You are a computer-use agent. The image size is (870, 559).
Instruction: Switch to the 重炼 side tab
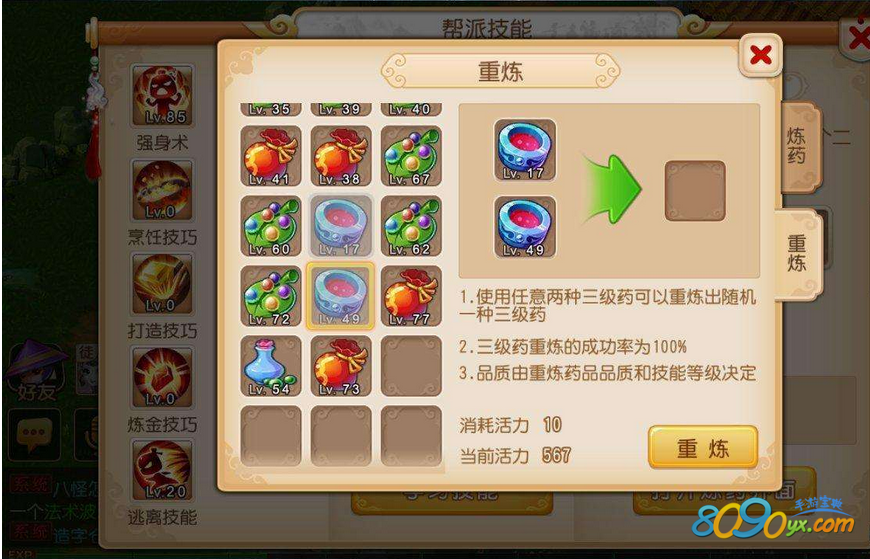(x=797, y=254)
